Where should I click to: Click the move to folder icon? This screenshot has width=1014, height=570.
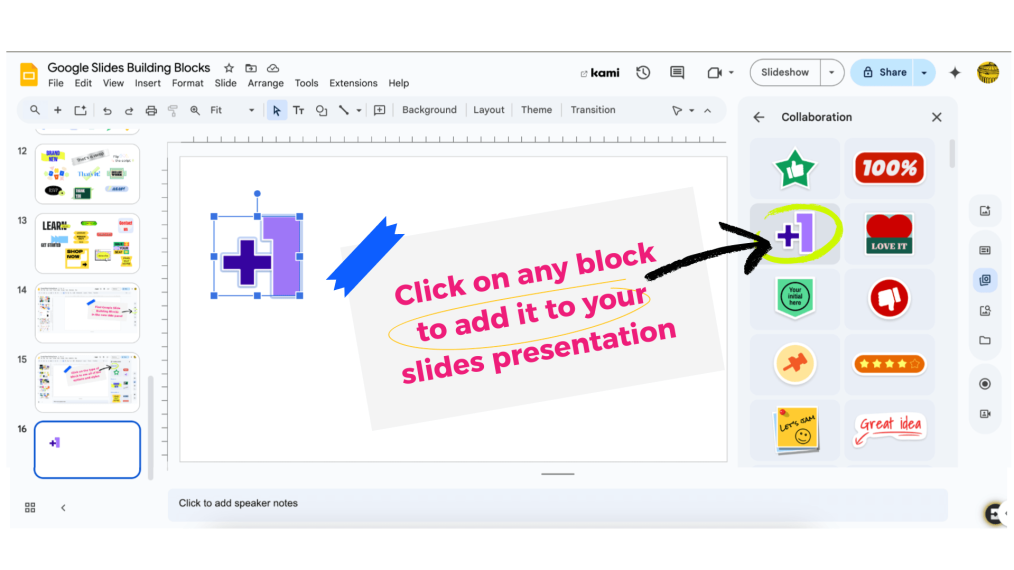(x=251, y=68)
